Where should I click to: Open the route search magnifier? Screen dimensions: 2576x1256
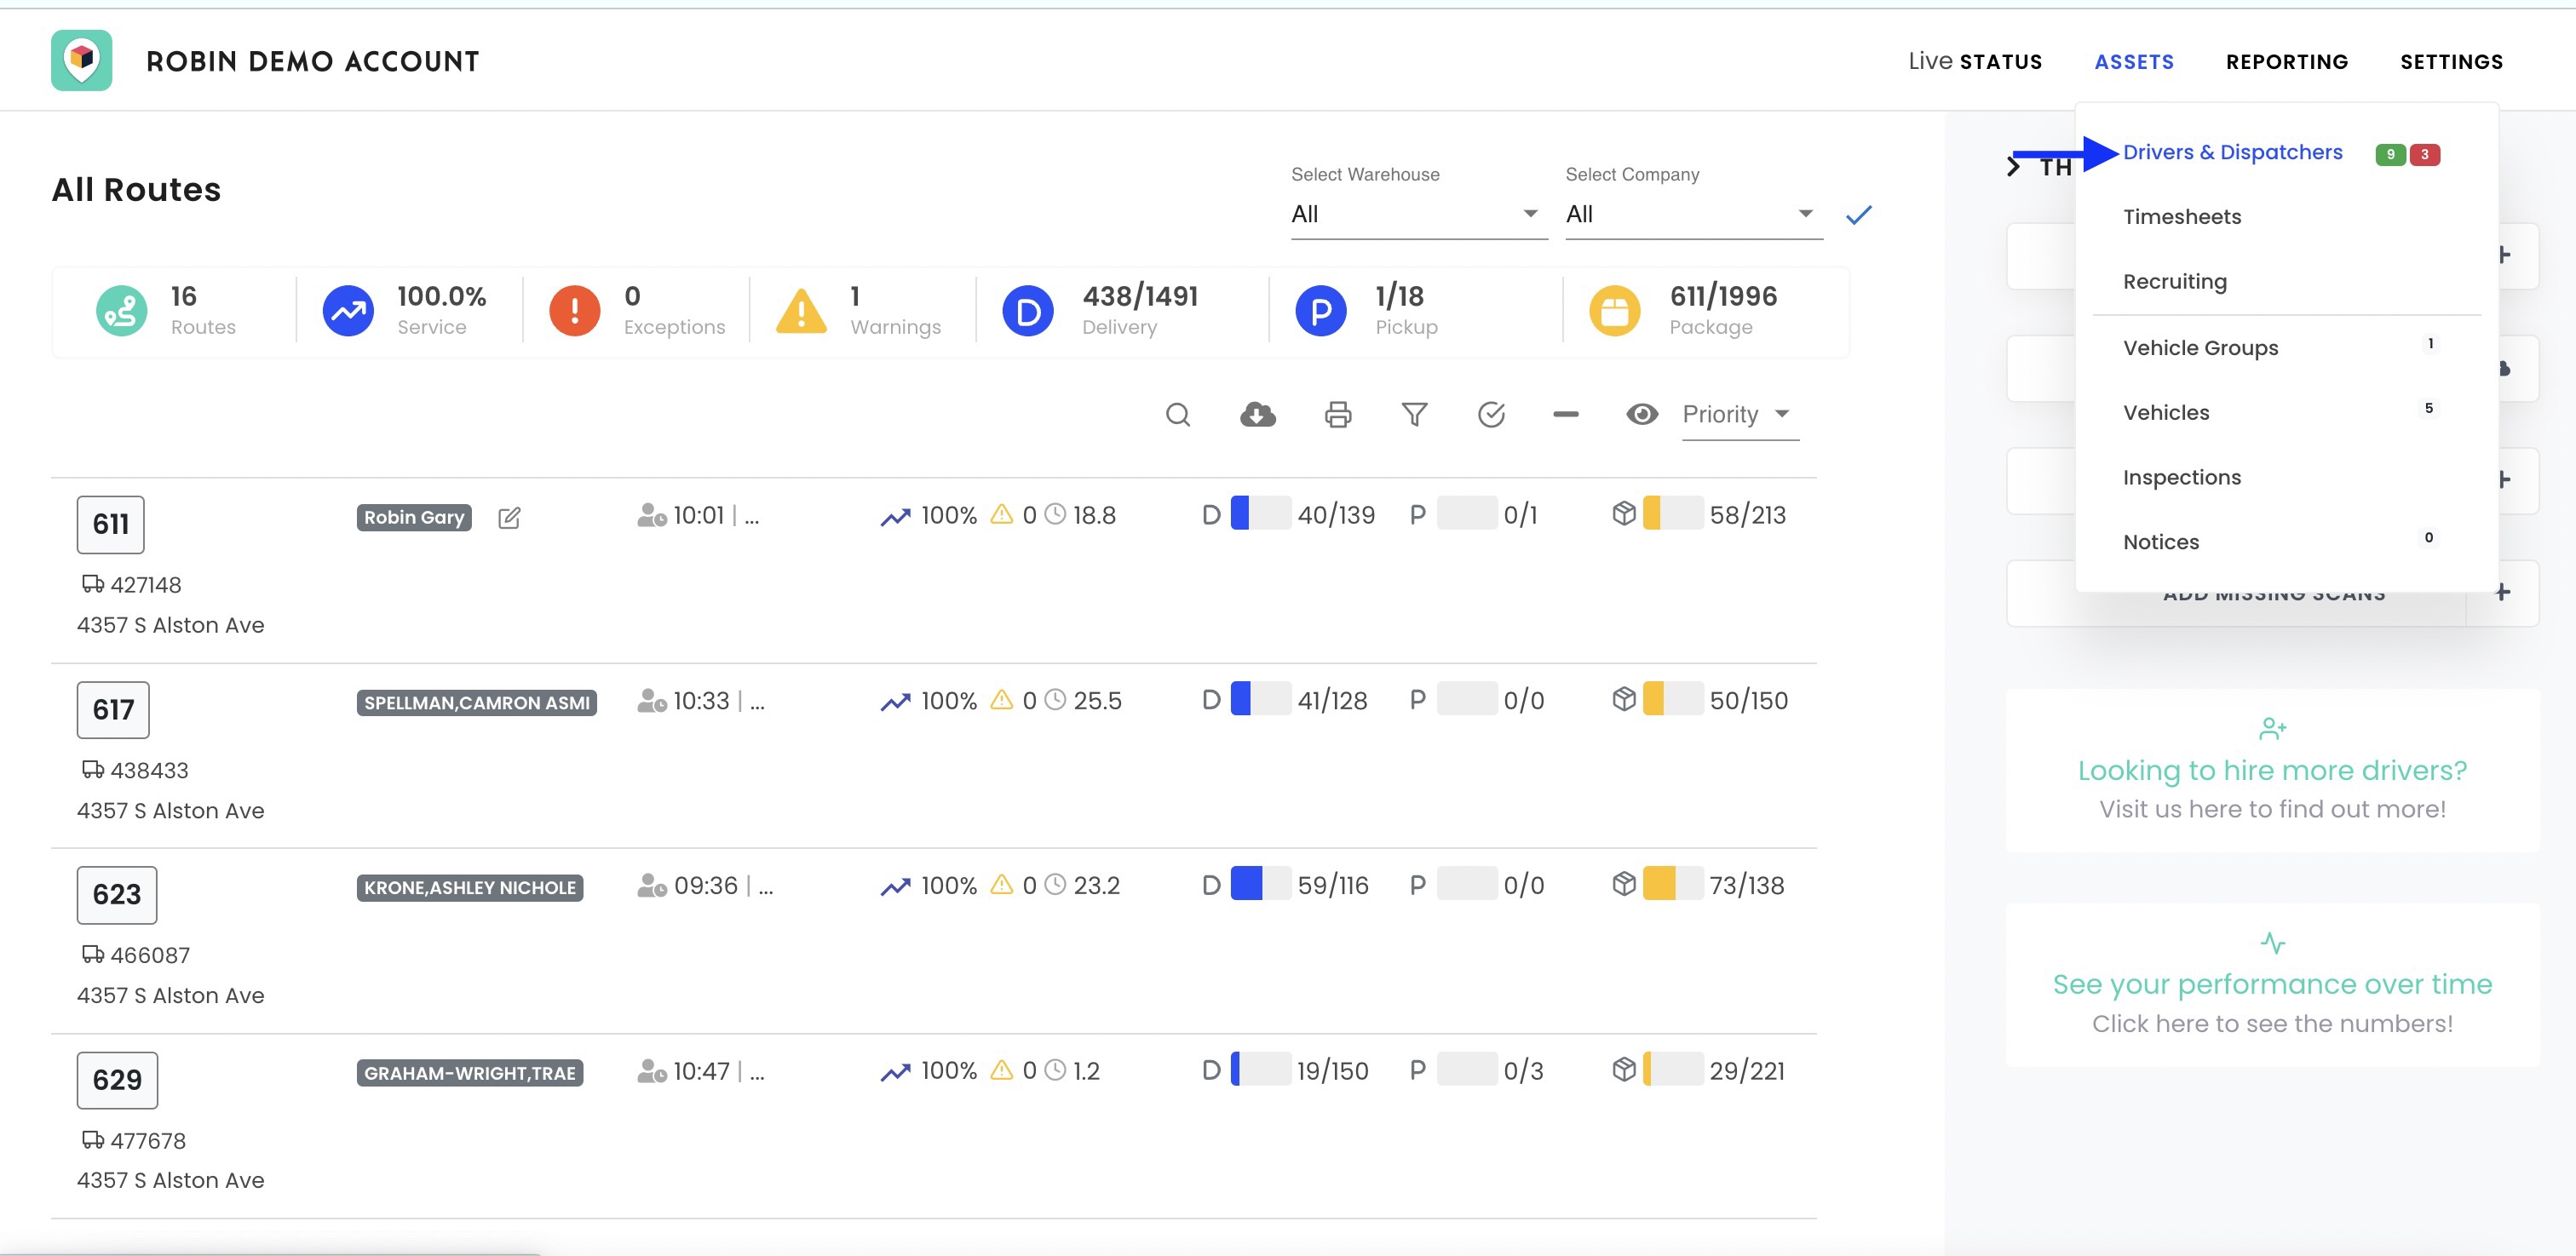[1178, 414]
